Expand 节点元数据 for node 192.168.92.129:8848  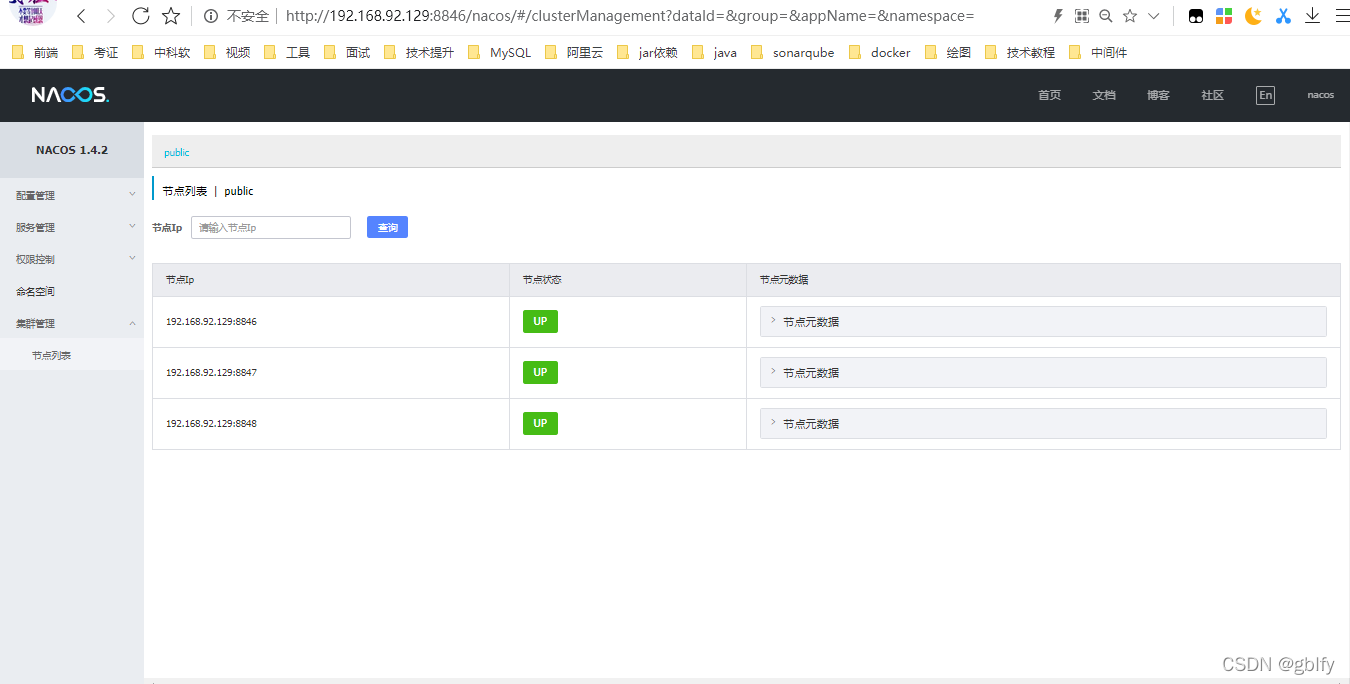1043,423
